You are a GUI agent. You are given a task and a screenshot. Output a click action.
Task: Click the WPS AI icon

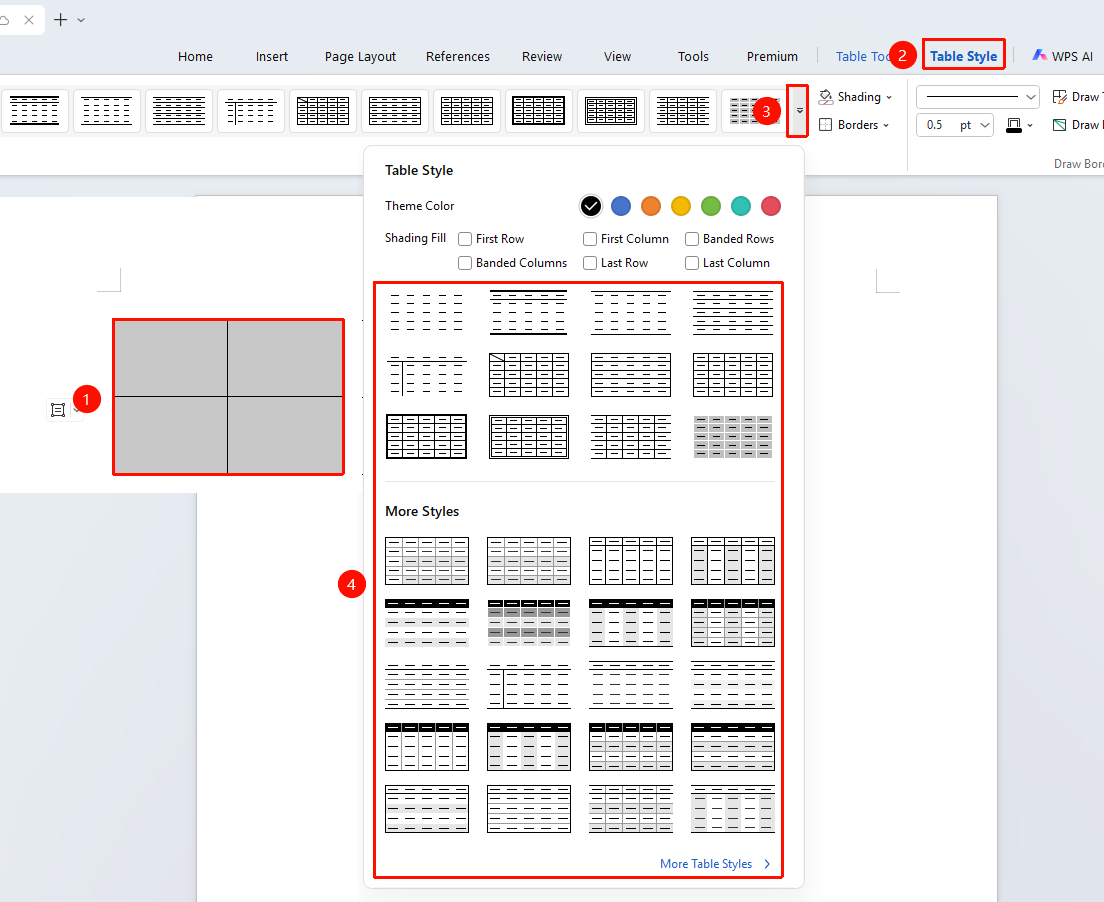(1039, 56)
